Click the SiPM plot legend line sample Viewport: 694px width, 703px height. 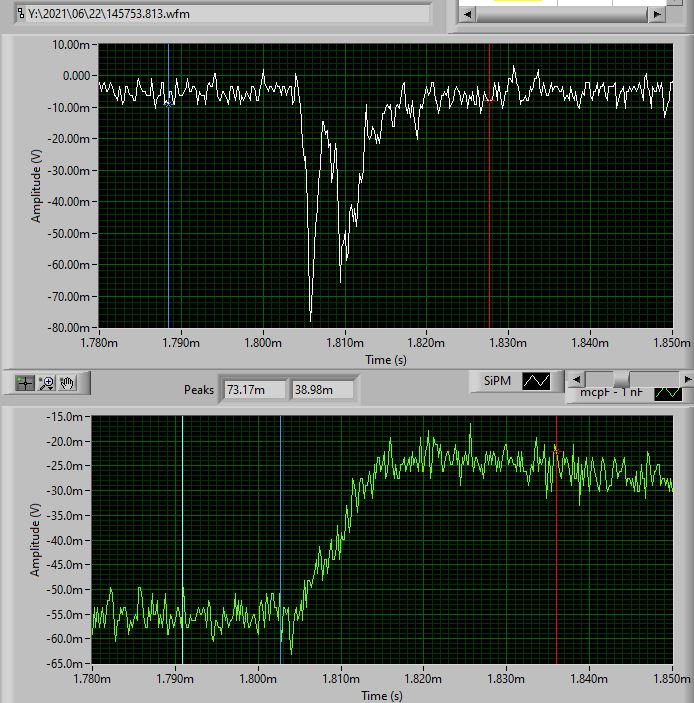[x=537, y=381]
